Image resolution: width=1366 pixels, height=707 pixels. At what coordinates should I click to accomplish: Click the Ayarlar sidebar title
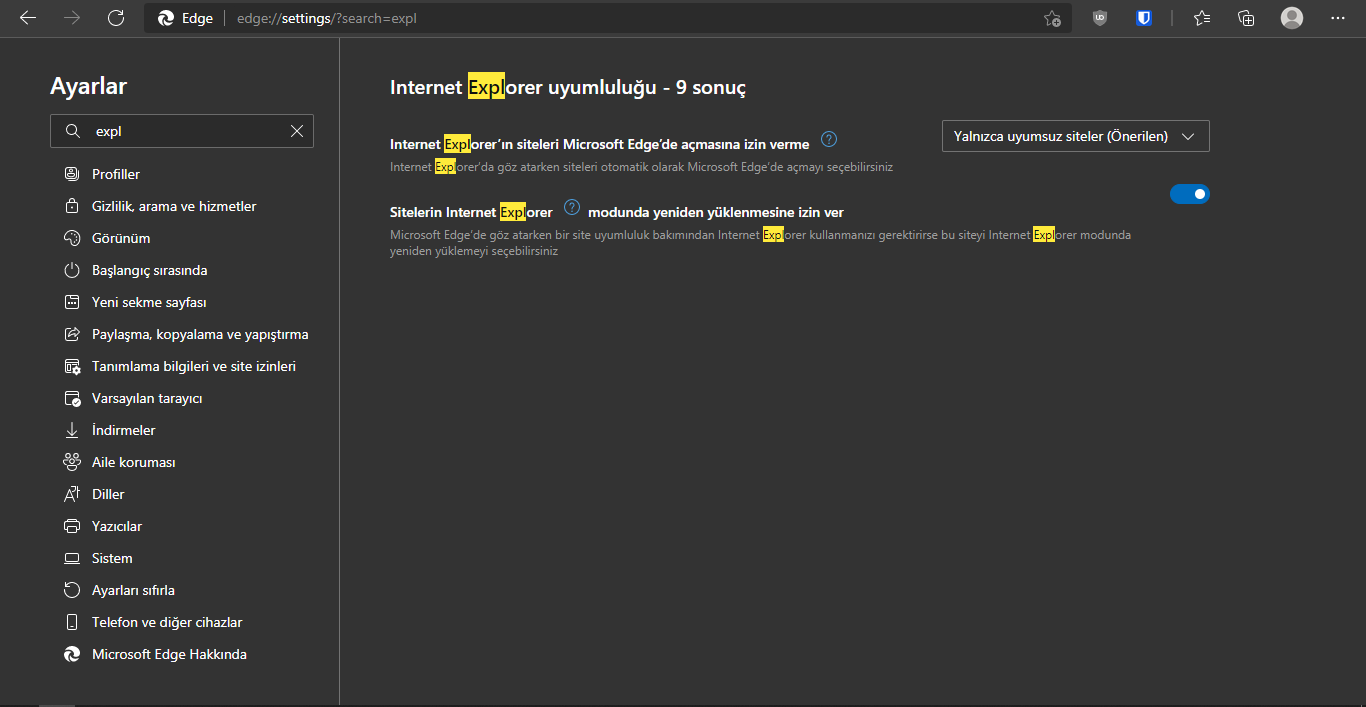coord(88,86)
